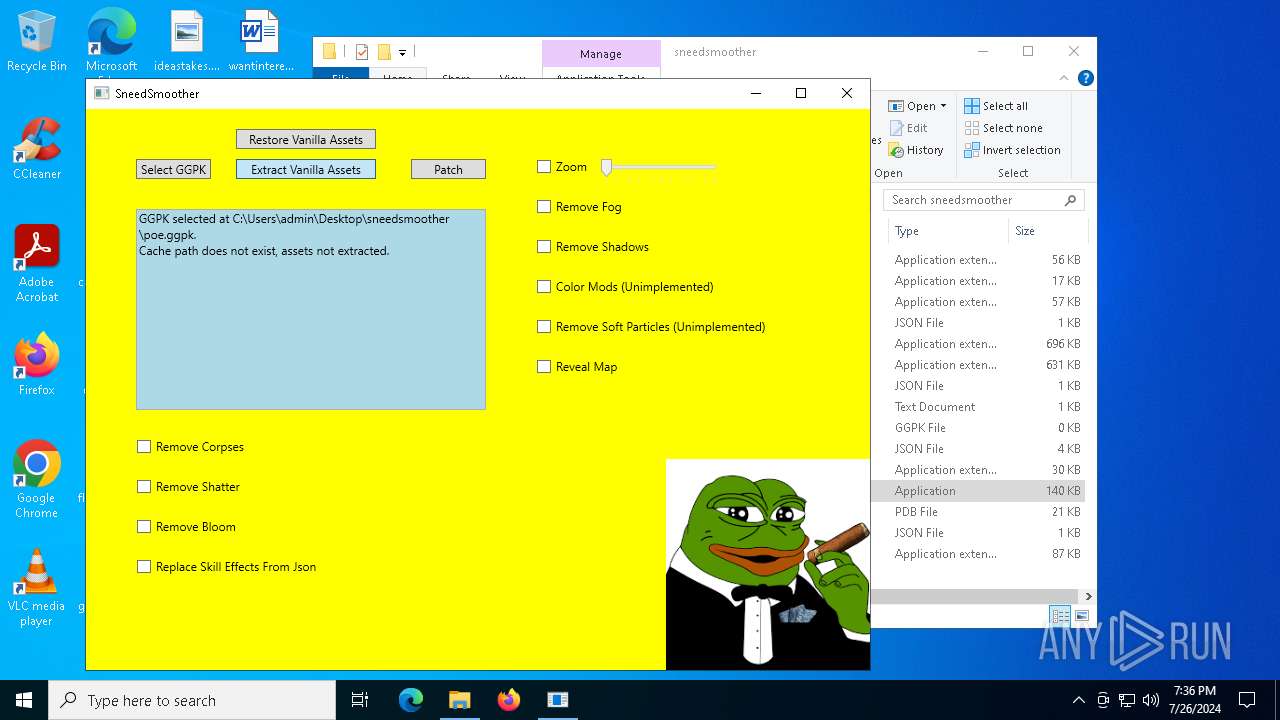Open the Open dropdown arrow in Explorer ribbon

point(943,106)
